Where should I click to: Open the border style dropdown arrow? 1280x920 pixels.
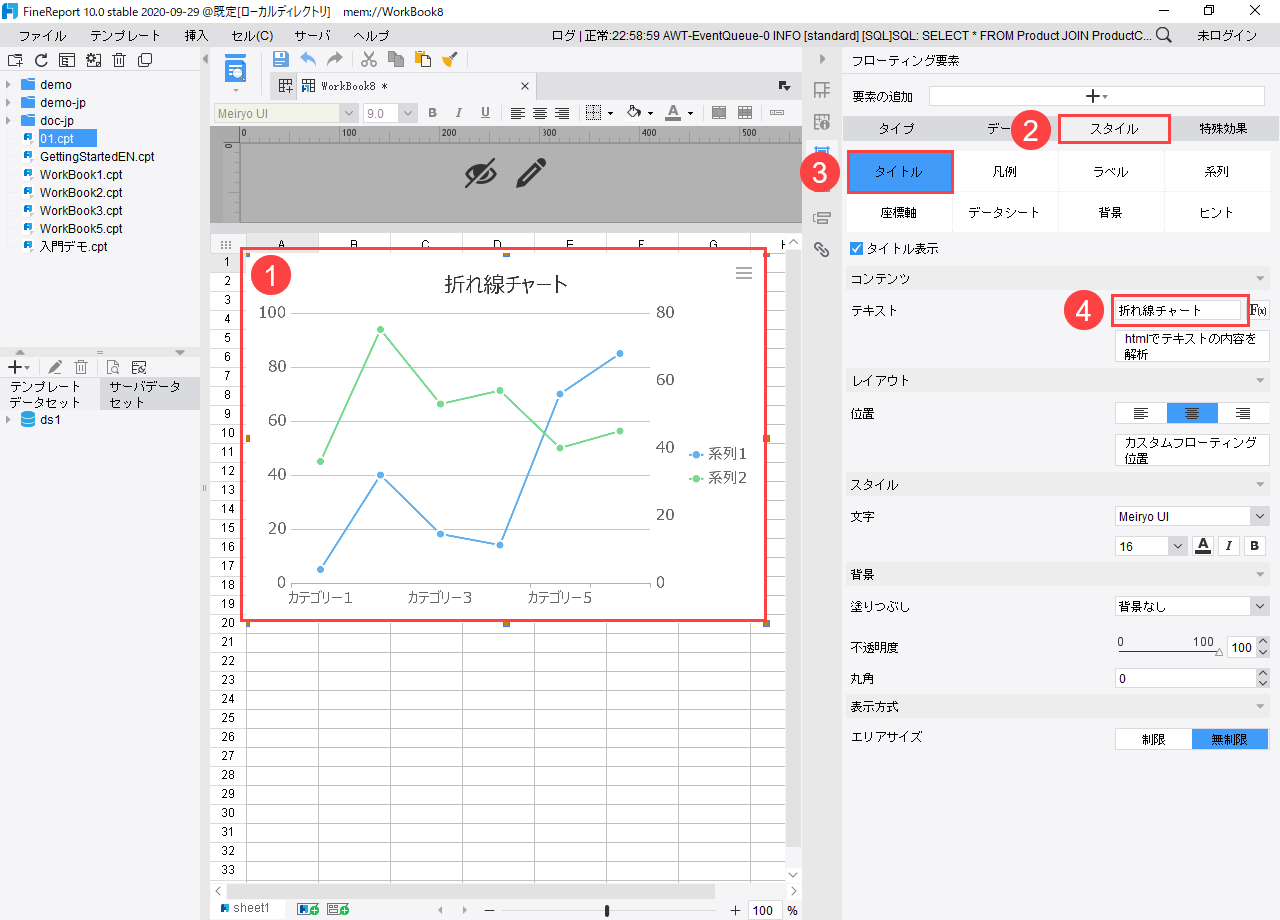click(610, 113)
